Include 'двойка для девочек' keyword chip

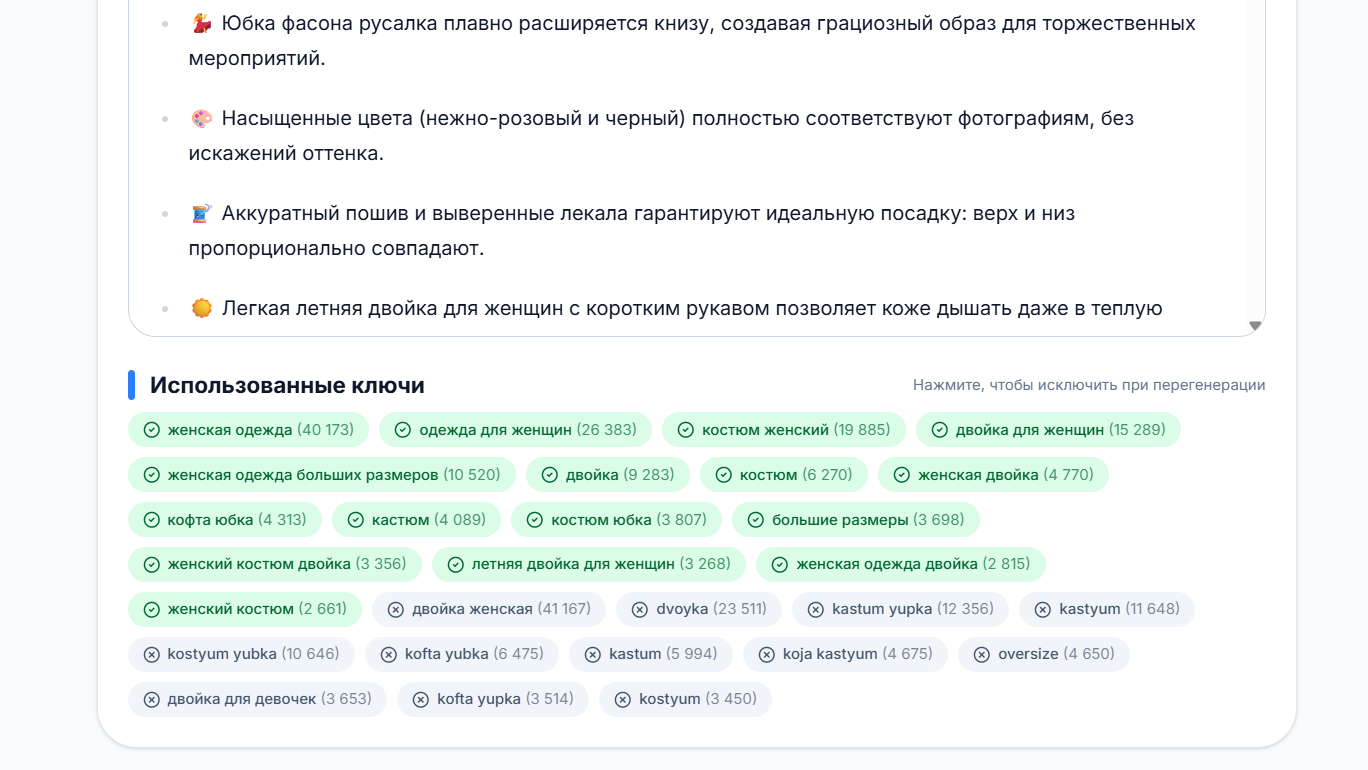257,699
